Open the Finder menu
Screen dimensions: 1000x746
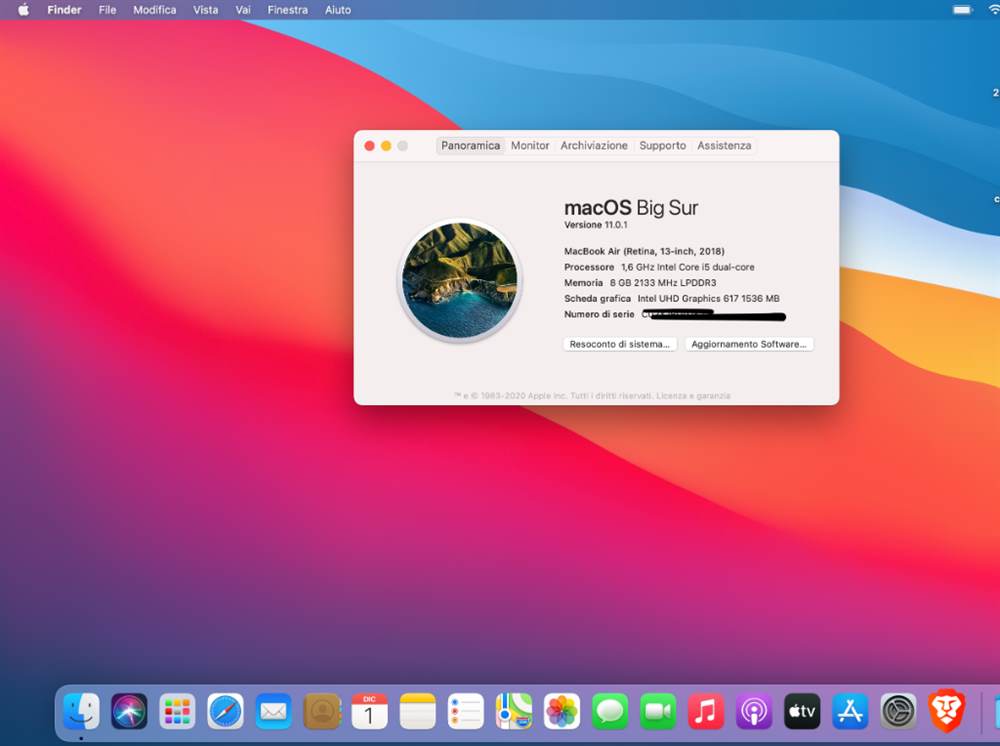[x=64, y=10]
